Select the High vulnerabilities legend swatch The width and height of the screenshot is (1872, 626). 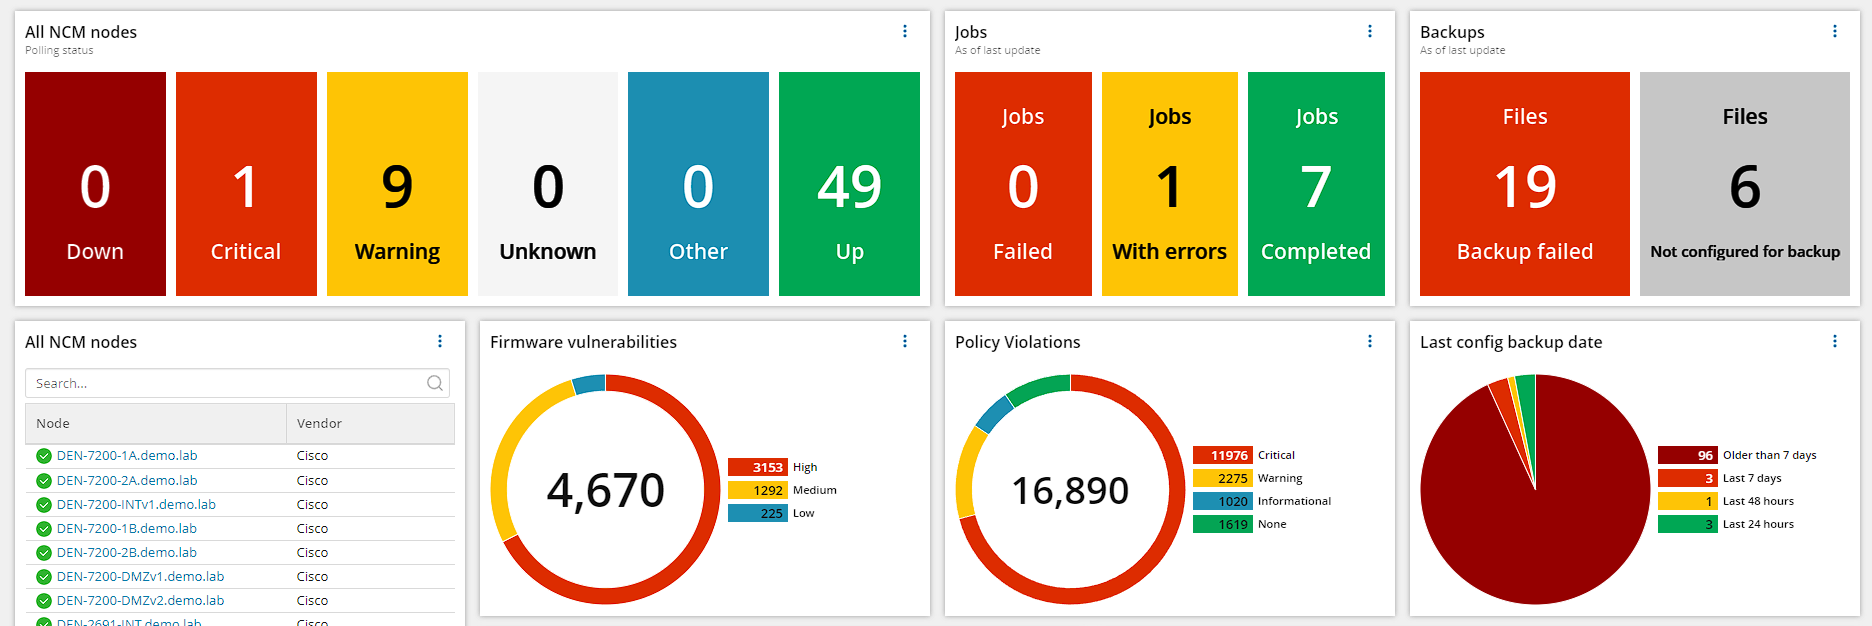click(758, 467)
